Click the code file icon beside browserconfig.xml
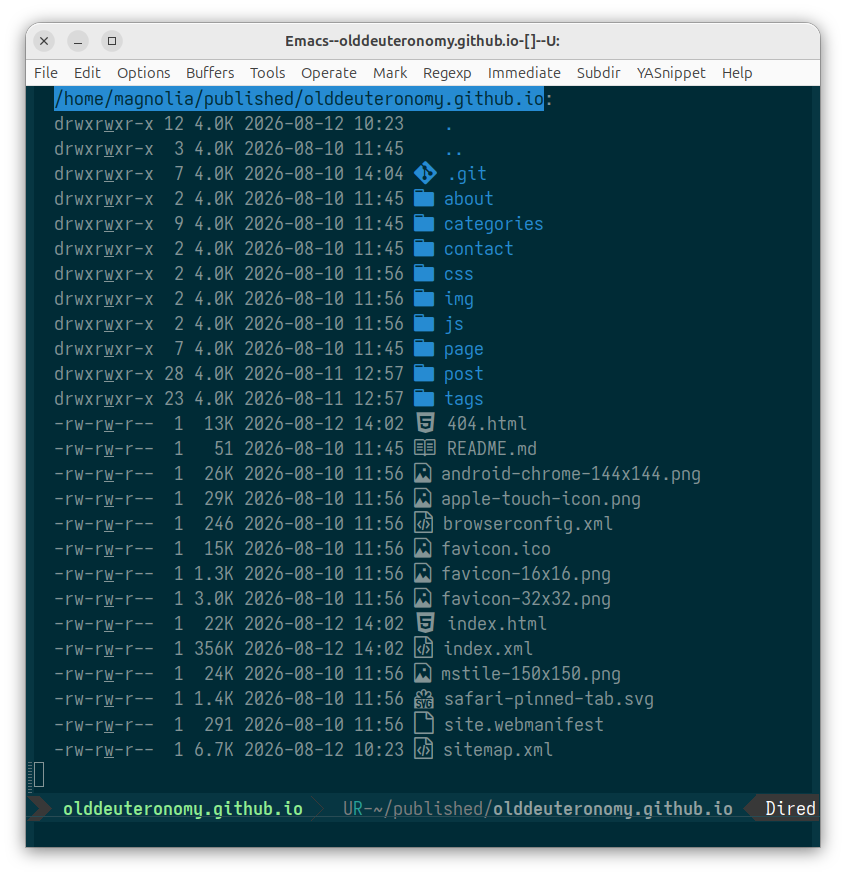Screen dimensions: 846x876 424,523
